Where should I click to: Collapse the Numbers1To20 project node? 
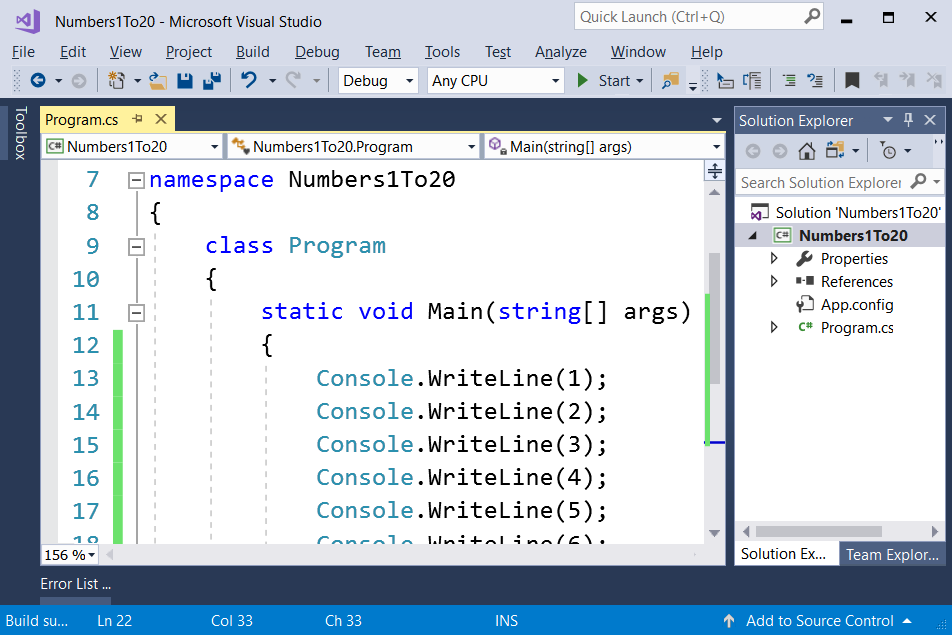click(x=753, y=236)
